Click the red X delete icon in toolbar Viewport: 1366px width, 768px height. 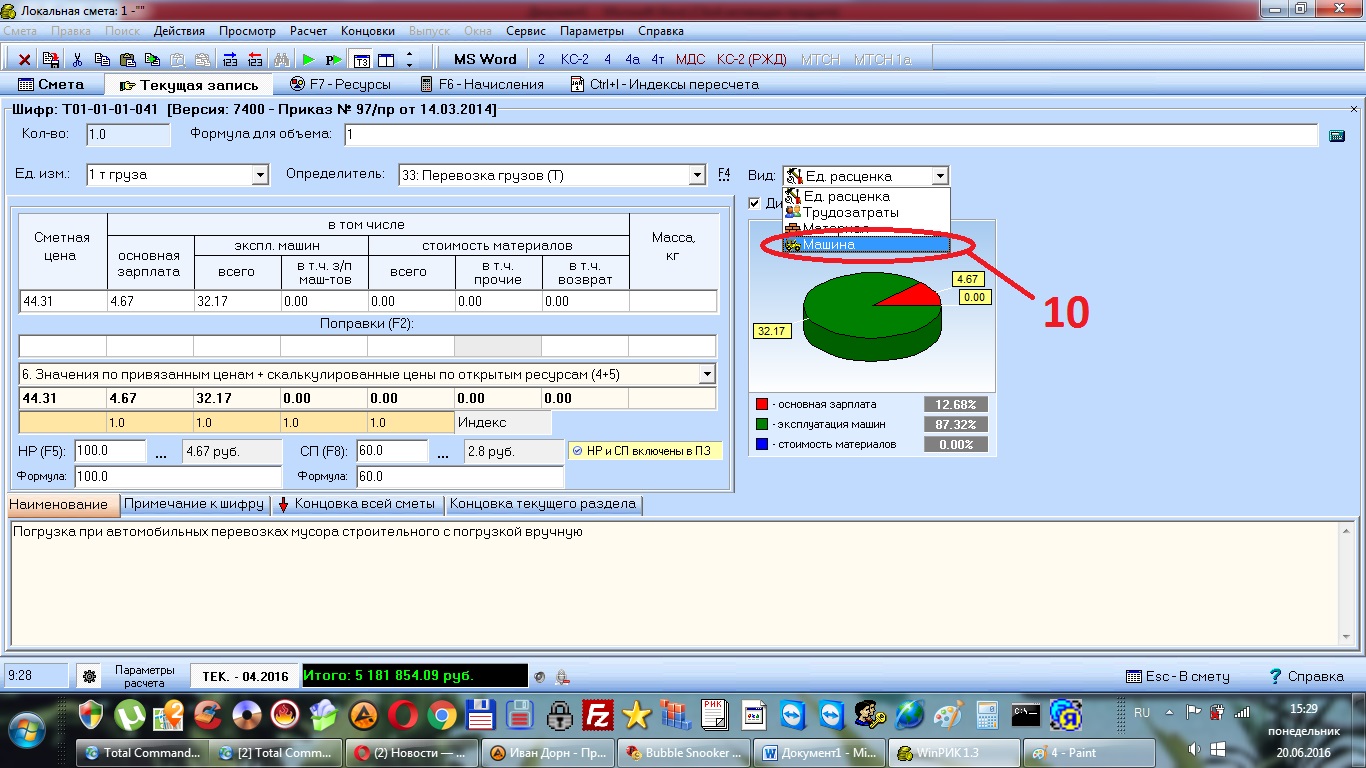(25, 60)
